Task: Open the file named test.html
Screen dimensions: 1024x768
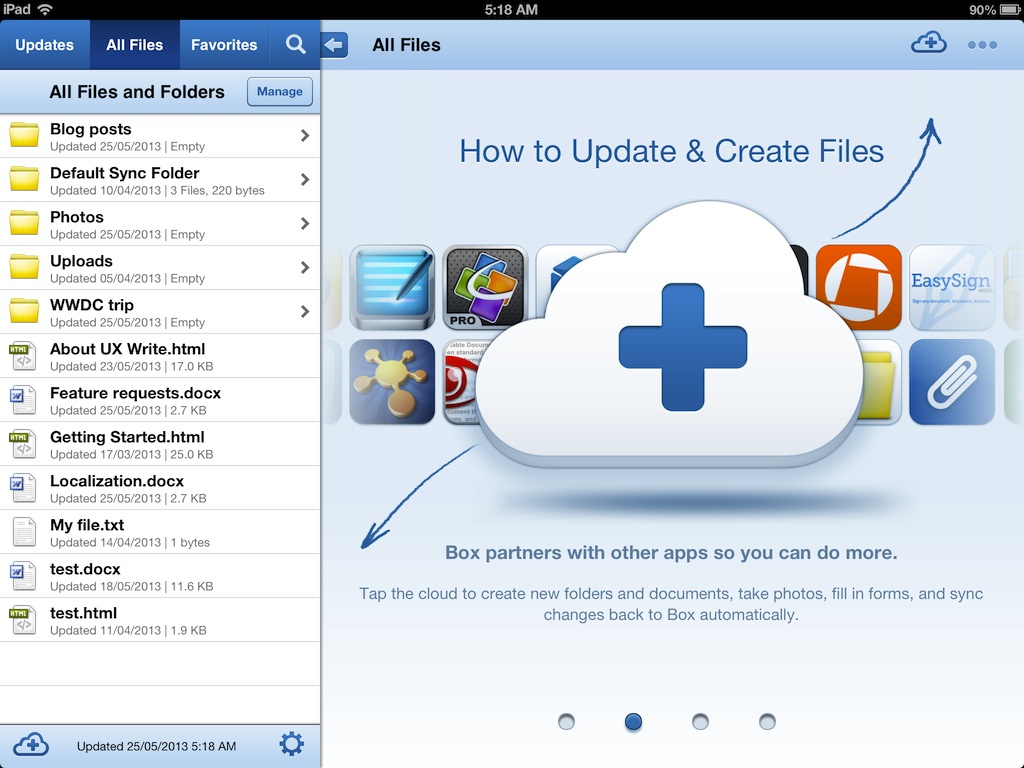Action: (160, 620)
